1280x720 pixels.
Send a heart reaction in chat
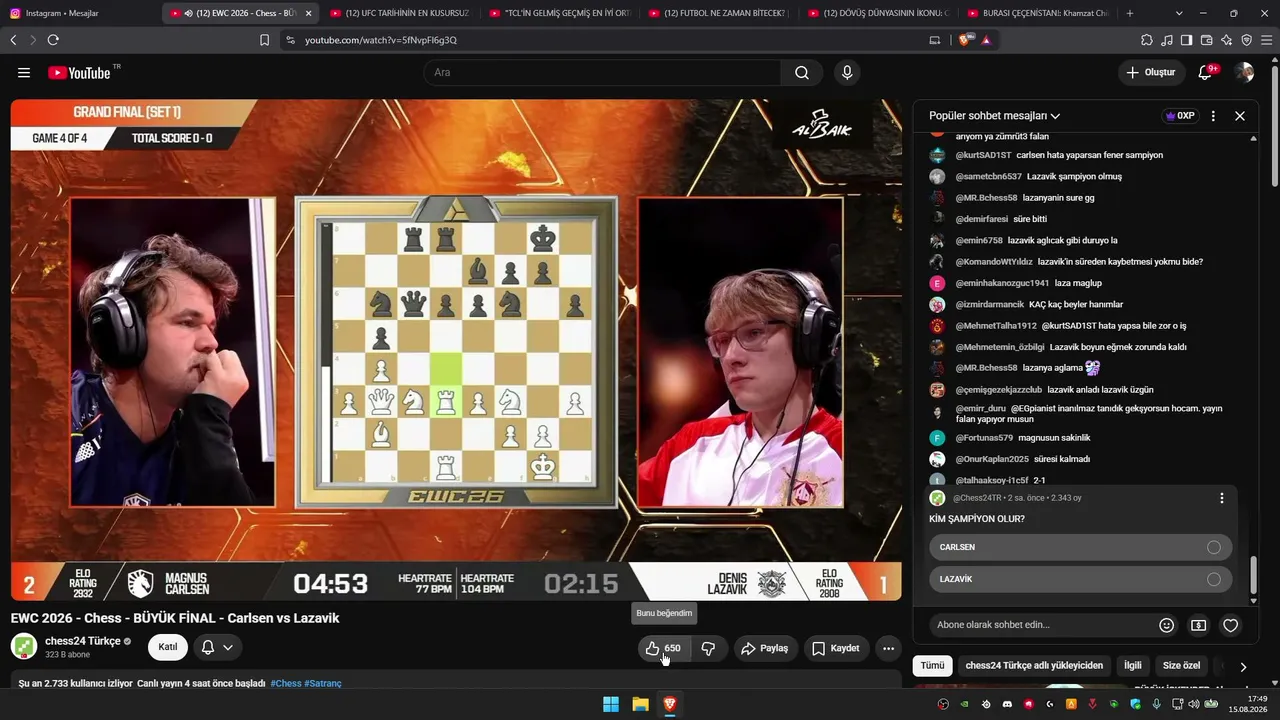click(1231, 625)
